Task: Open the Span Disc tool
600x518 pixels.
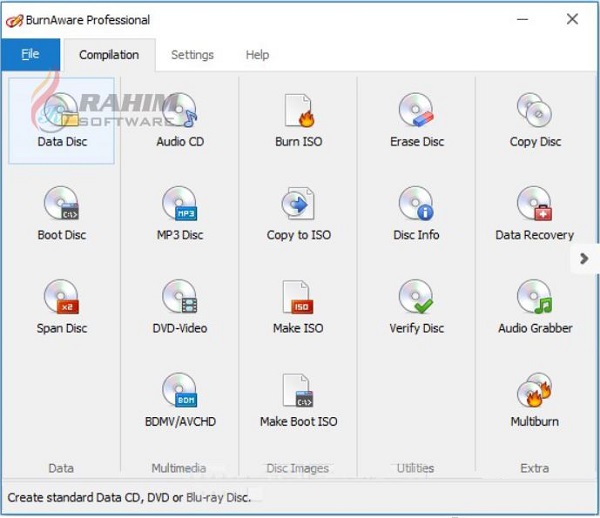Action: [x=62, y=307]
